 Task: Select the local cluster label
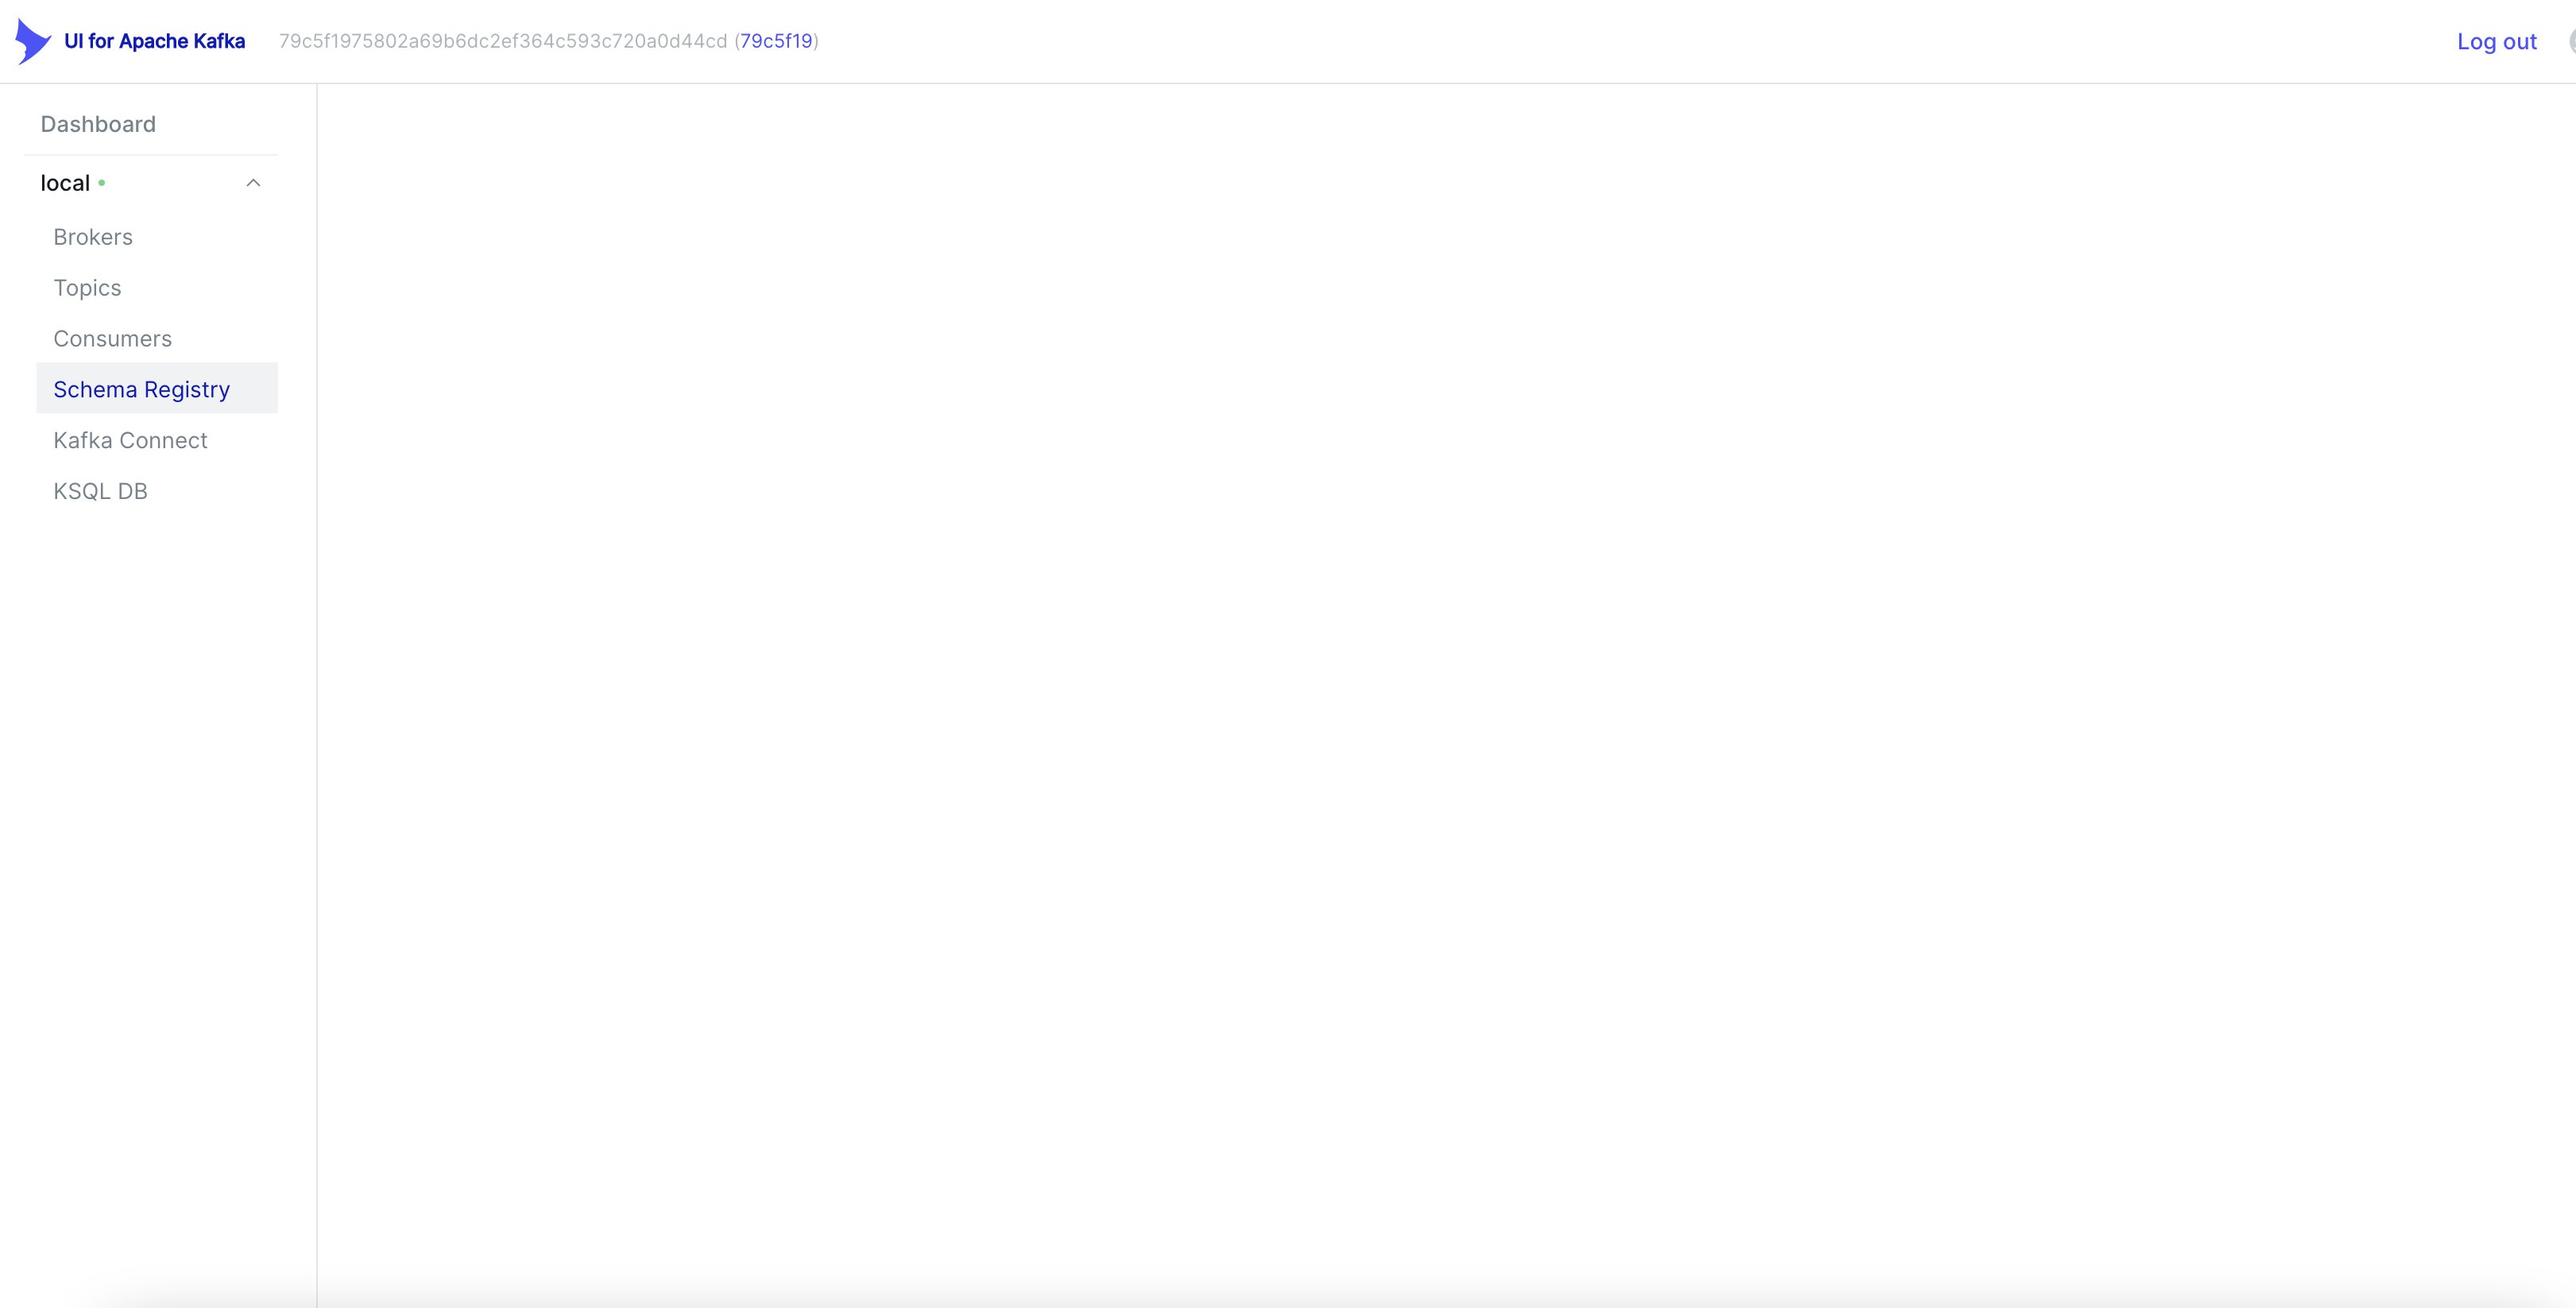pyautogui.click(x=64, y=182)
